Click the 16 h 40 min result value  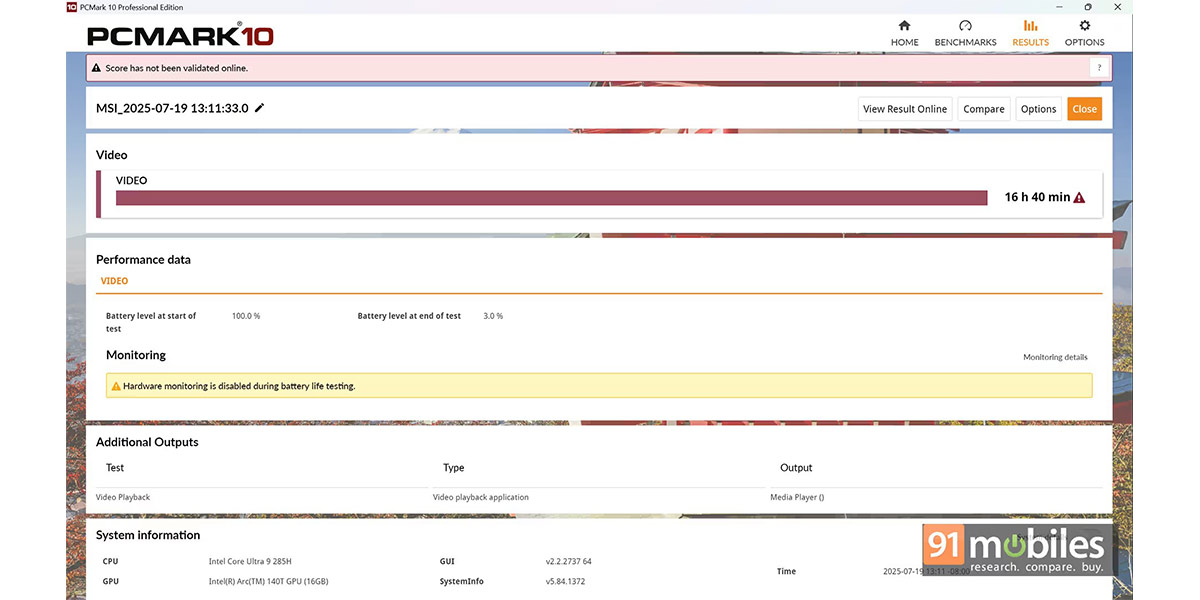coord(1037,198)
